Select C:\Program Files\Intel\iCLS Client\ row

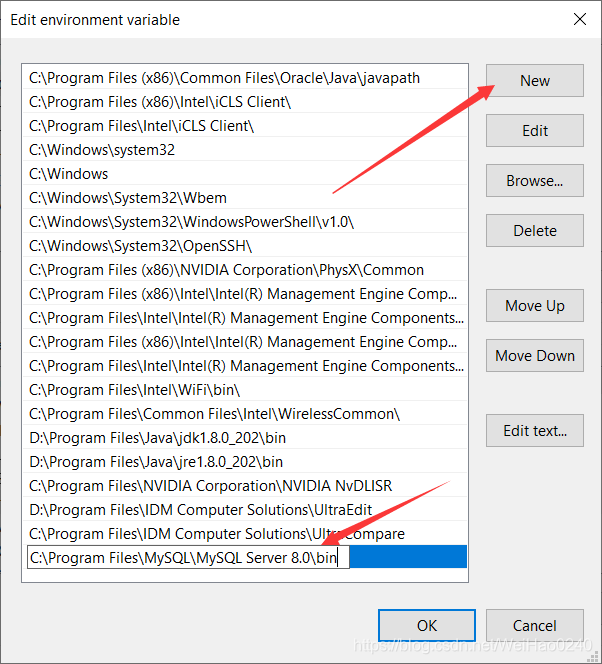pos(245,126)
